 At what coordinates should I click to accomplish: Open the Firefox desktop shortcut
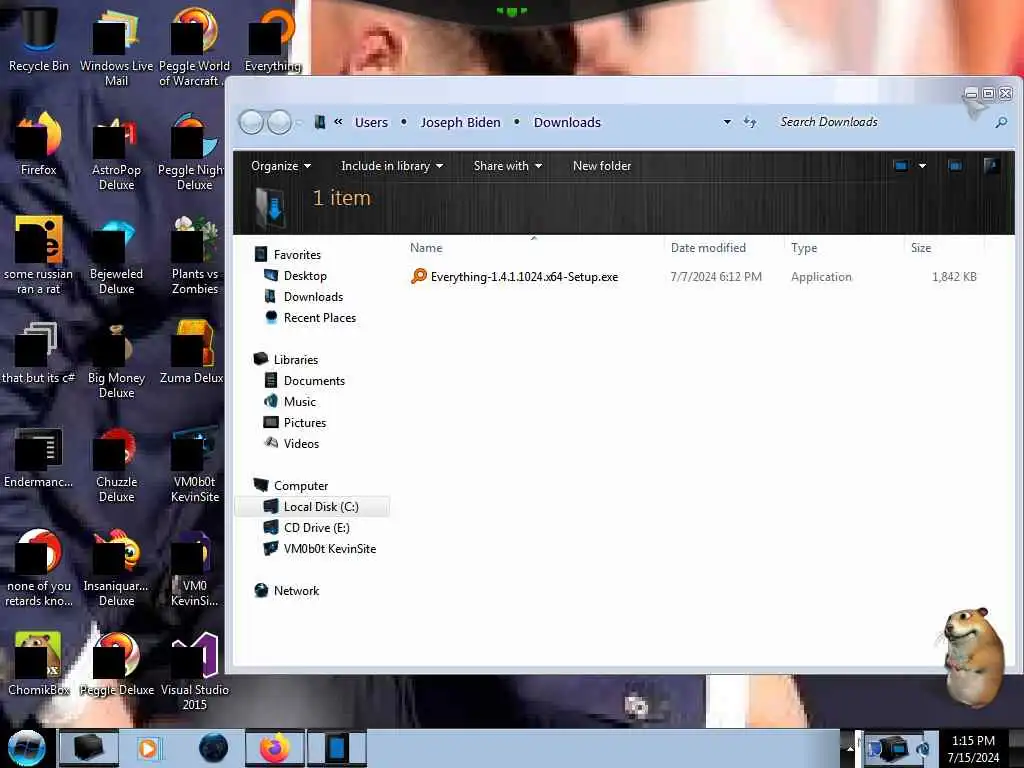tap(39, 144)
